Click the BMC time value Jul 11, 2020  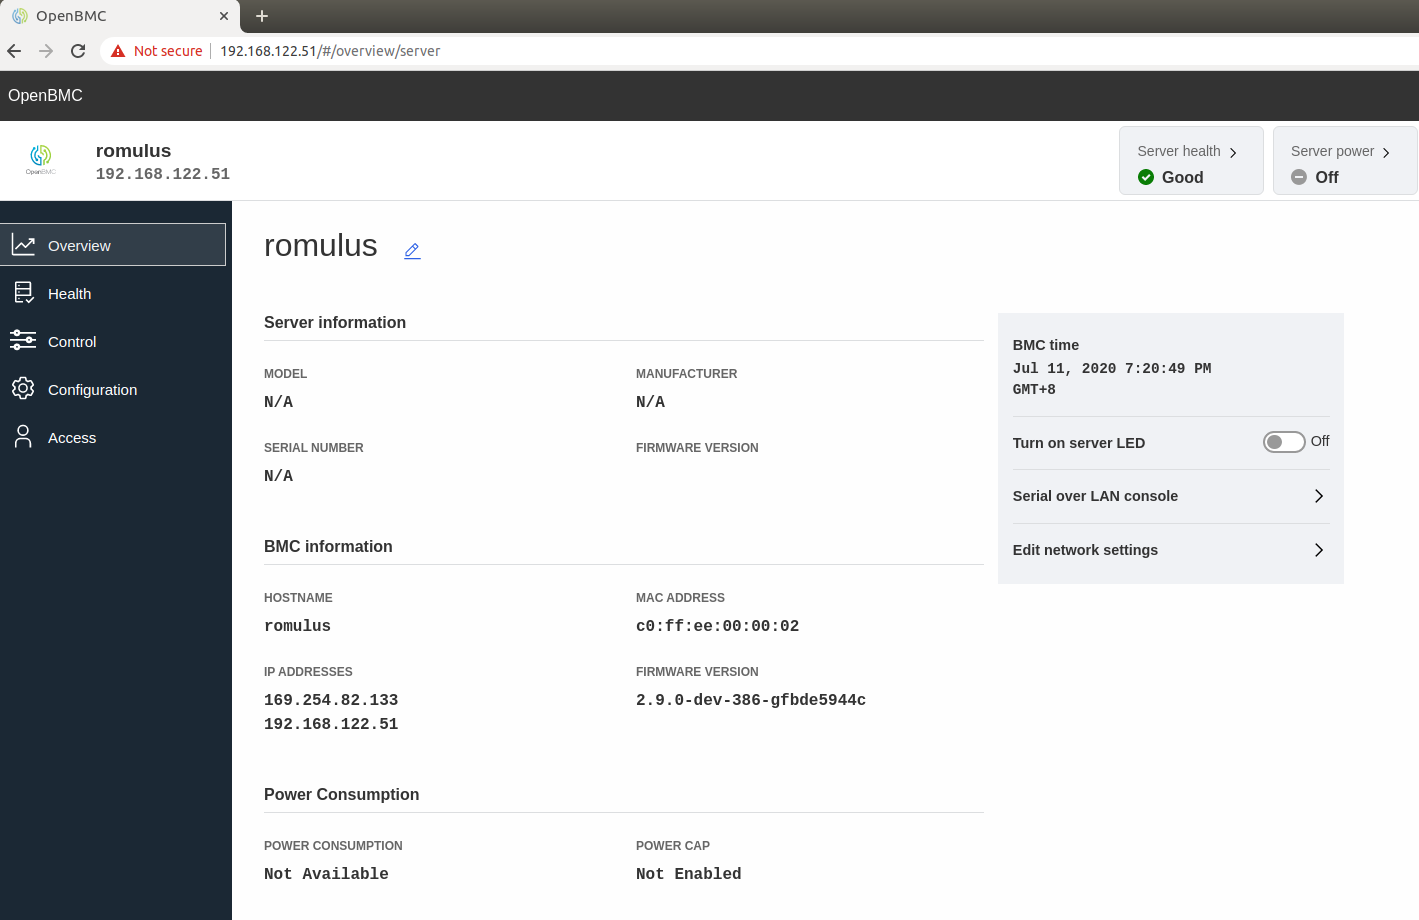click(1112, 369)
